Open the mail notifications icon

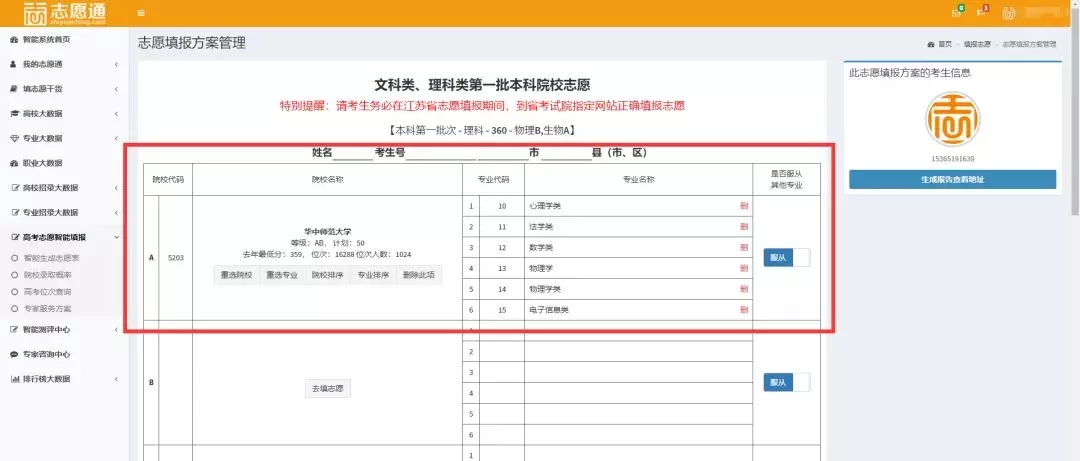pyautogui.click(x=956, y=13)
